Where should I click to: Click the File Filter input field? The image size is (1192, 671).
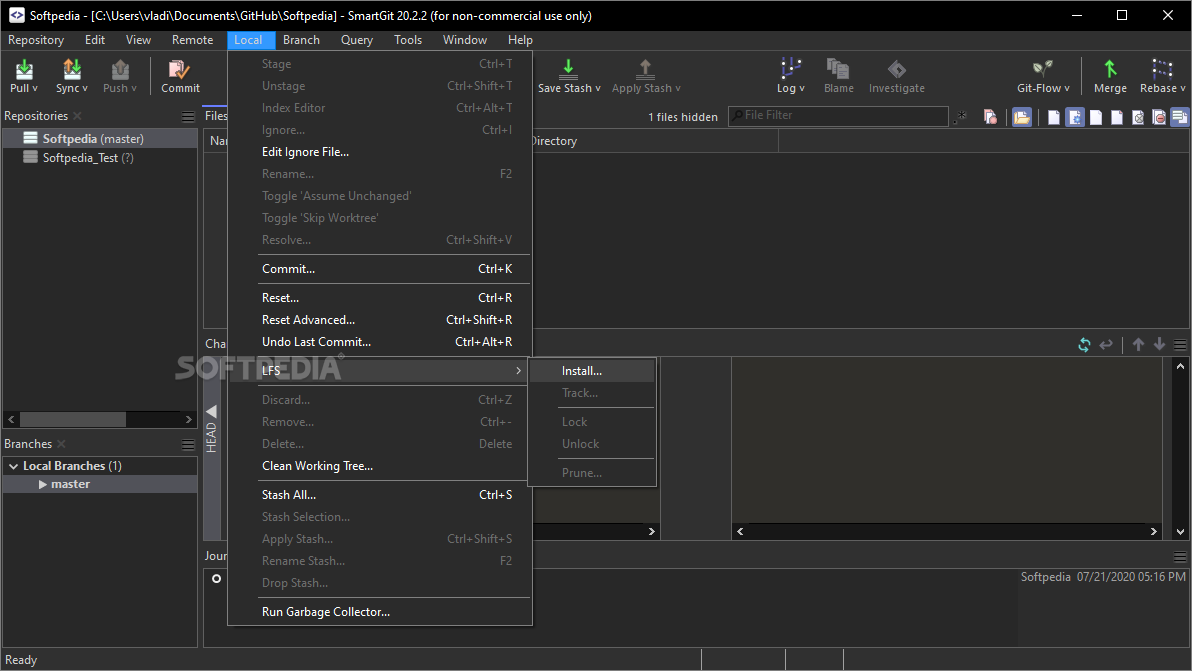[x=839, y=116]
